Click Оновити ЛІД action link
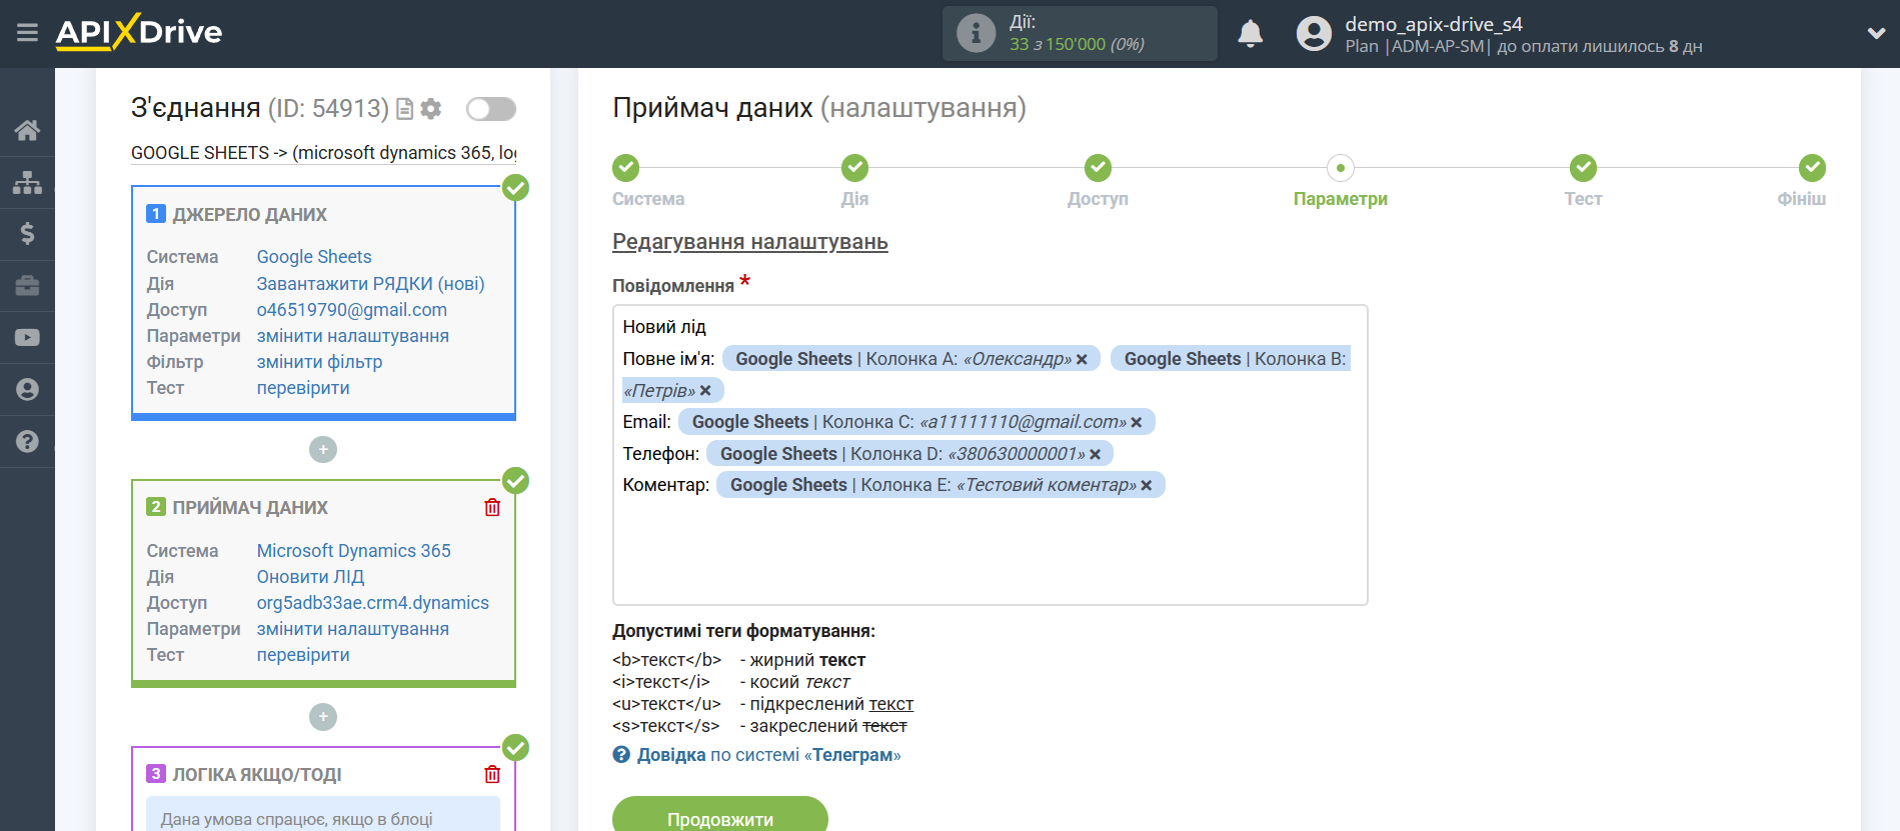Viewport: 1900px width, 831px height. (310, 577)
